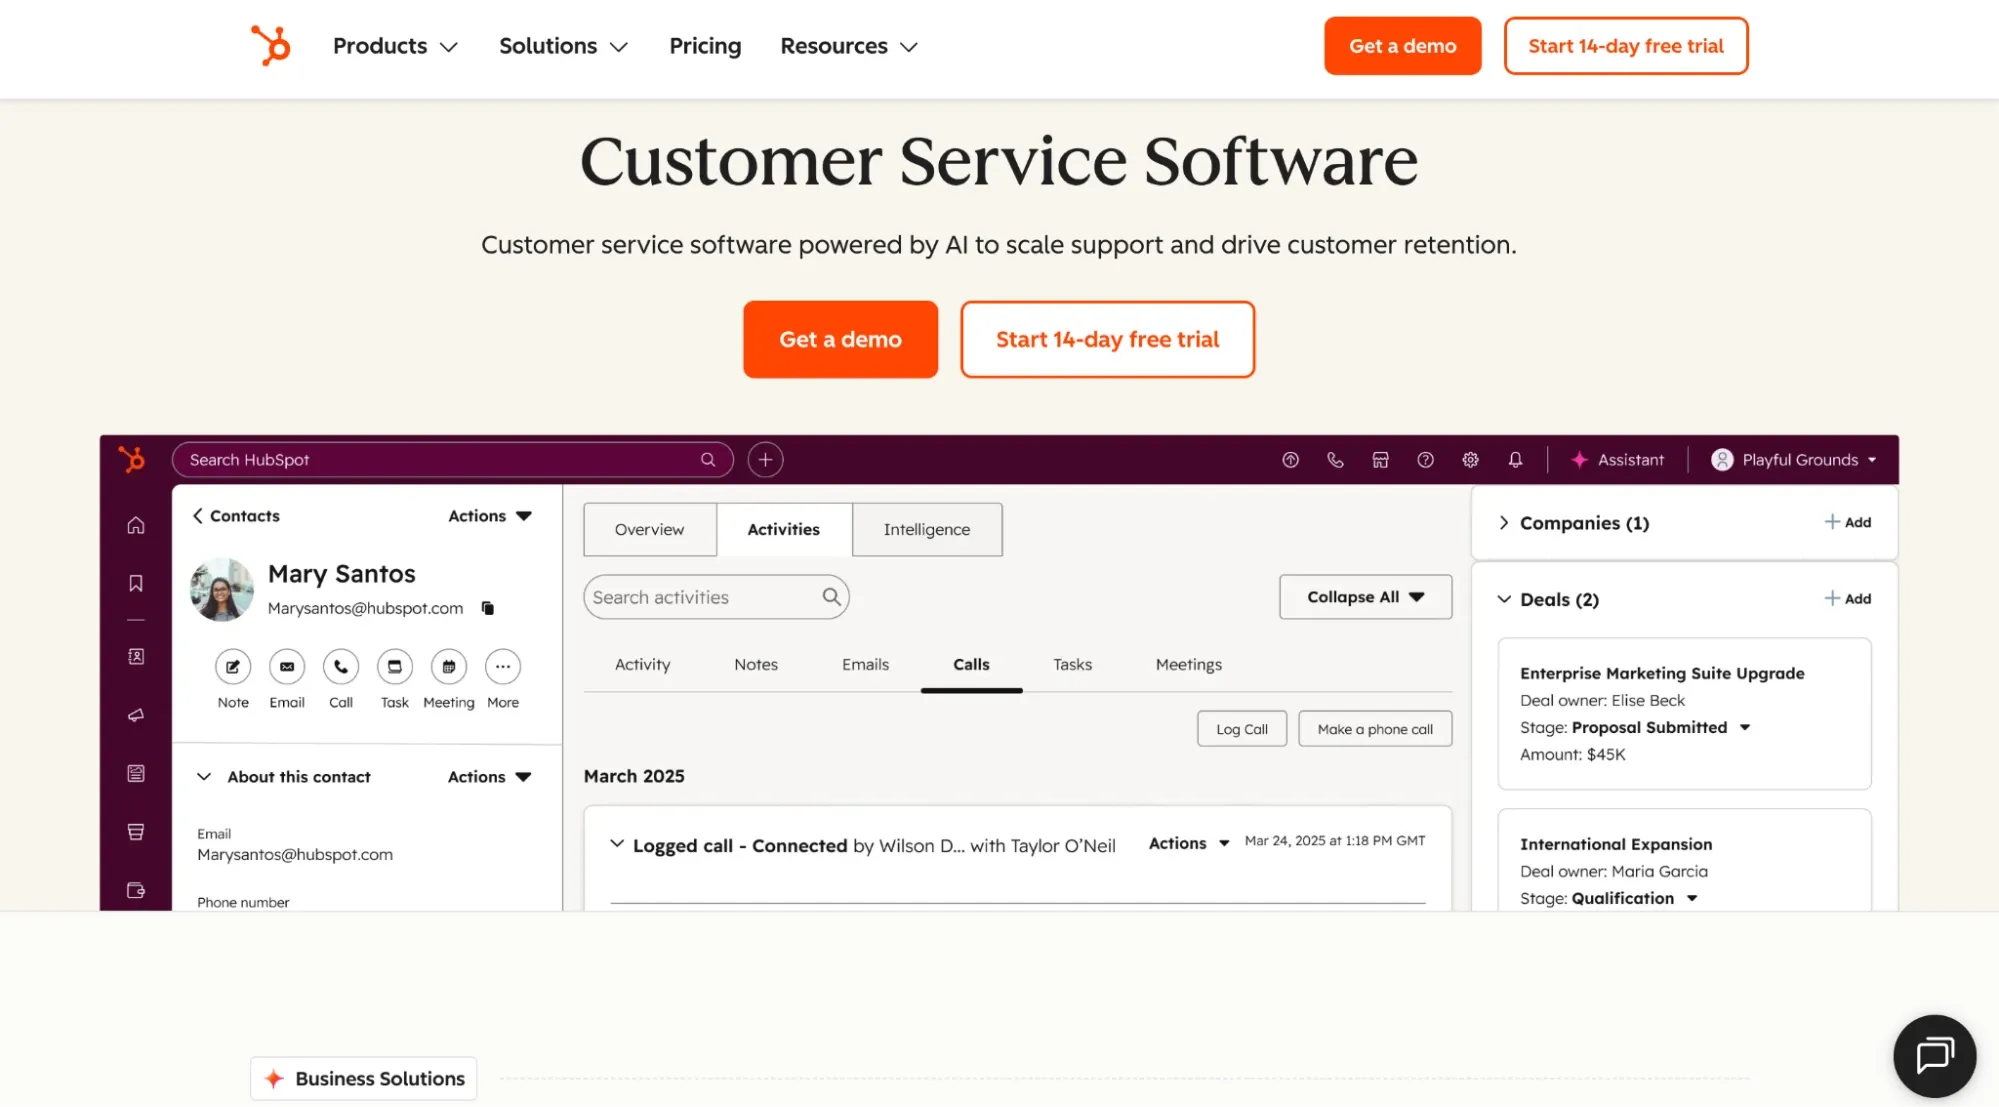The width and height of the screenshot is (1999, 1107).
Task: Collapse the About this contact section
Action: [204, 776]
